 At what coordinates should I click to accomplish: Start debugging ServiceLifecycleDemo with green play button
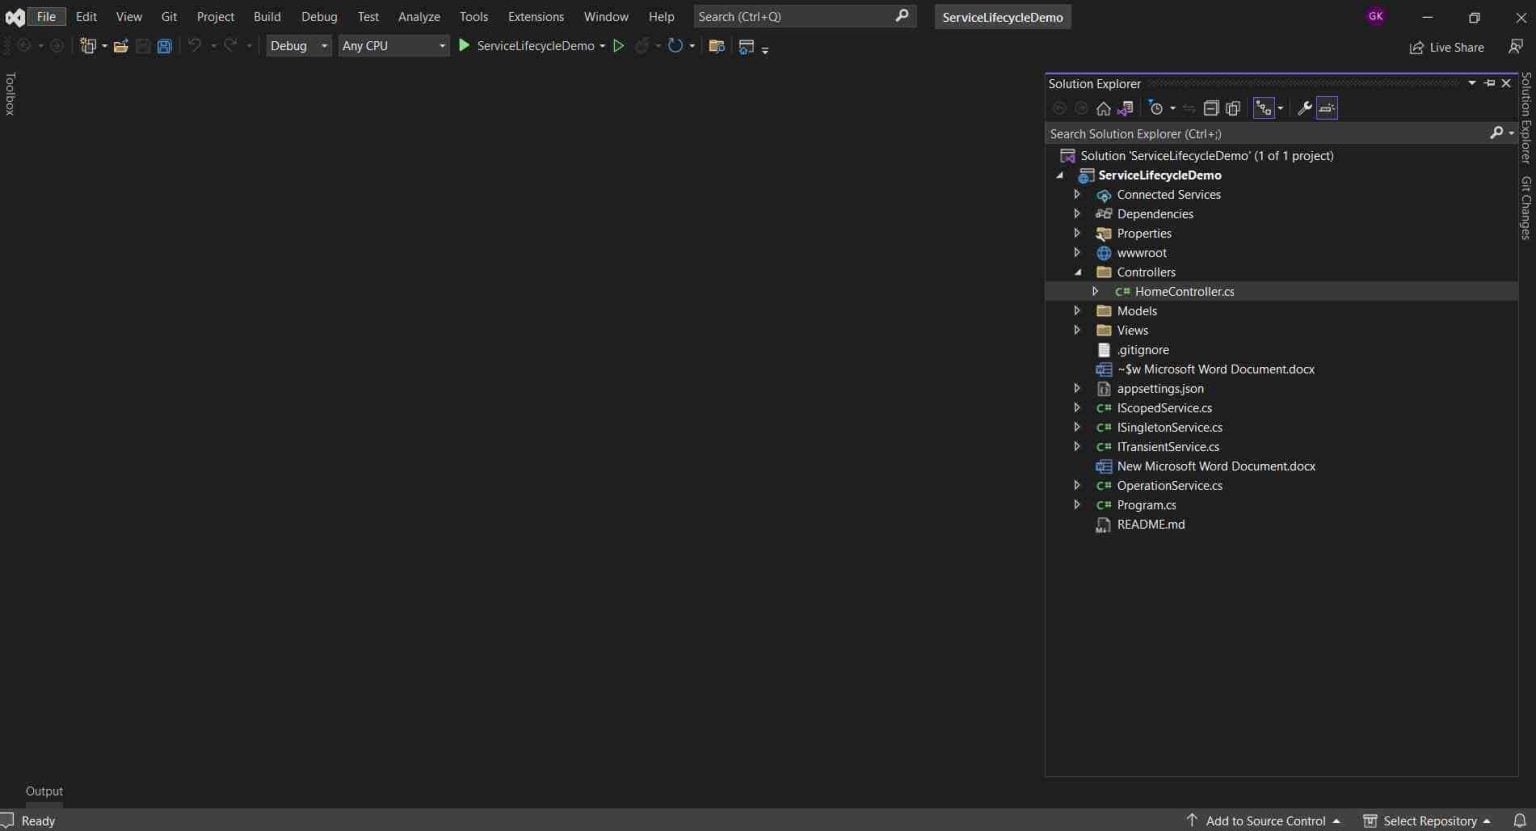click(x=463, y=45)
